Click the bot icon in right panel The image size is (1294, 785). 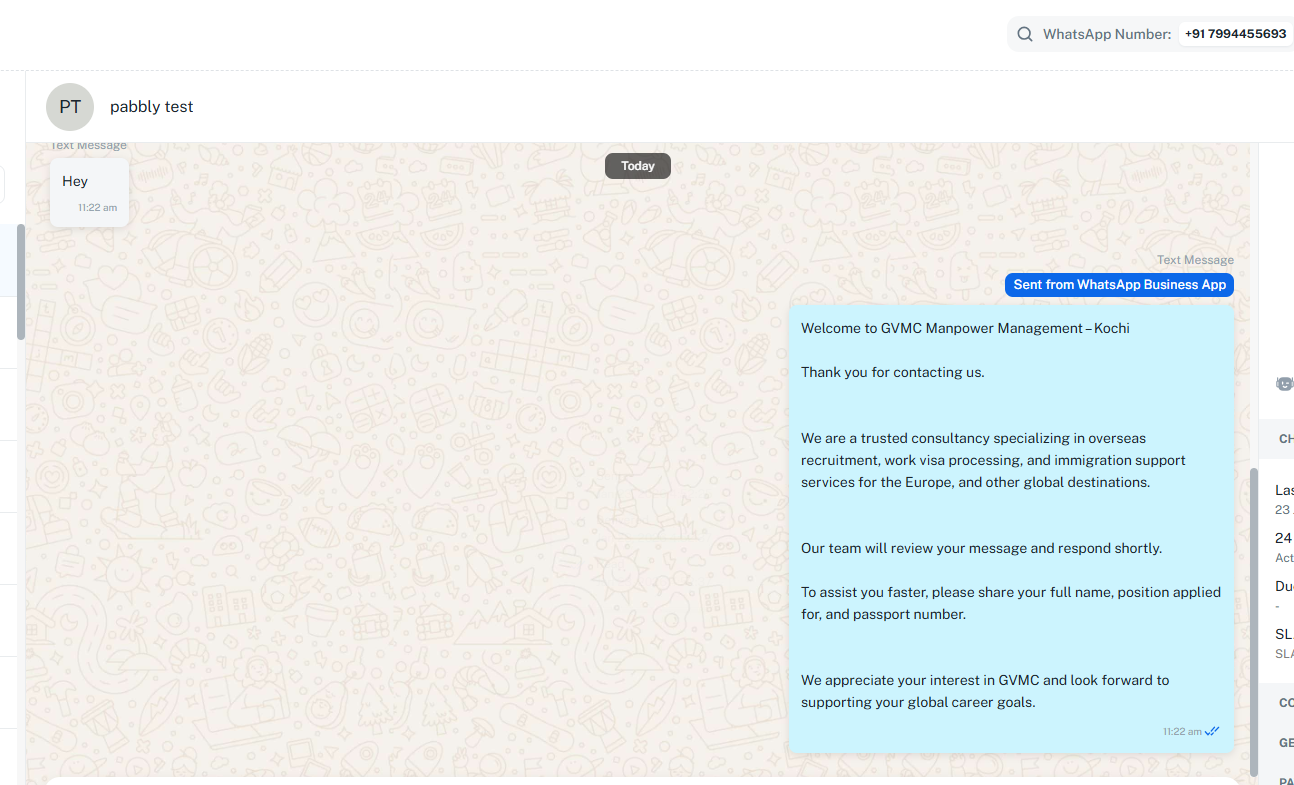(1284, 383)
